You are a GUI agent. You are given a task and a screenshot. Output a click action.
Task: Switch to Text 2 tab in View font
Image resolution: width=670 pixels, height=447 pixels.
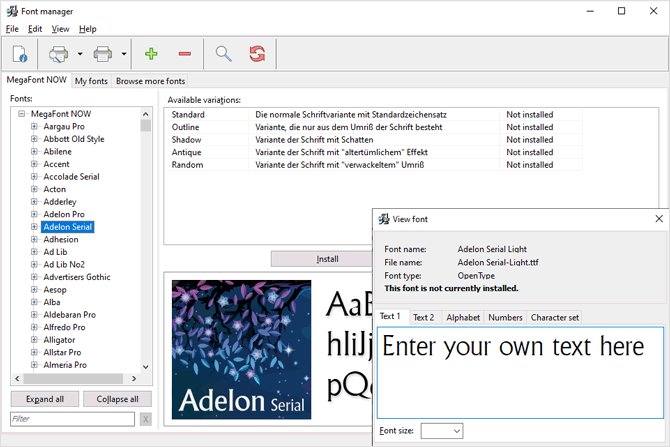[423, 318]
